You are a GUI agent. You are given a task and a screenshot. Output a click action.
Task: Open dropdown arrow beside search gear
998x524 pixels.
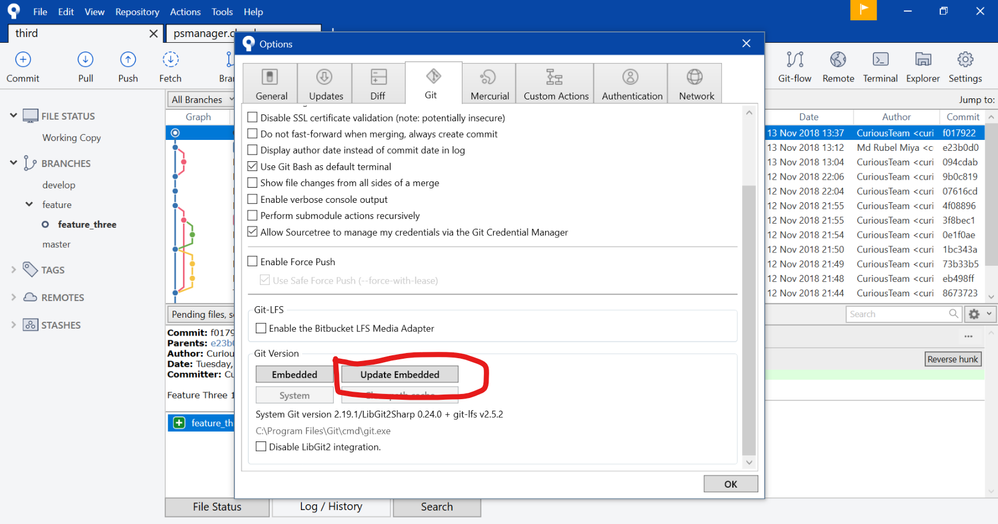click(x=988, y=314)
